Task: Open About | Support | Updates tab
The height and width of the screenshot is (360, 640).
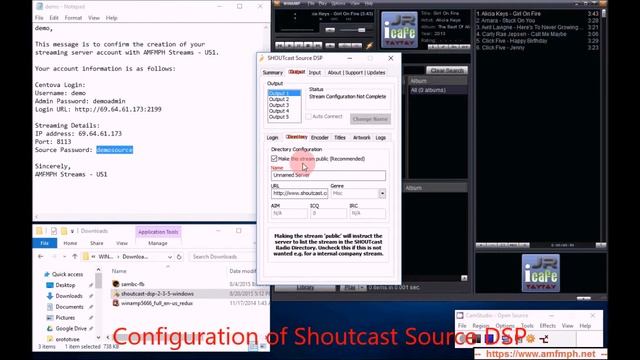Action: [356, 73]
